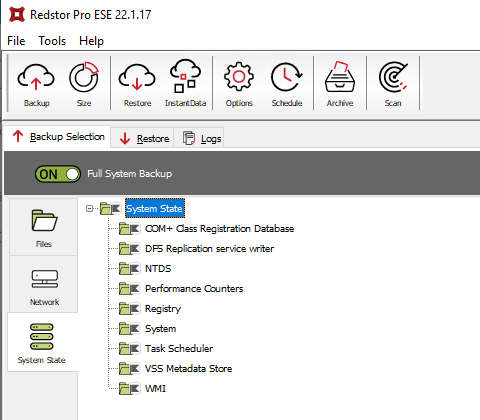The width and height of the screenshot is (480, 420).
Task: Click folder icon beside Performance Counters
Action: pyautogui.click(x=129, y=289)
